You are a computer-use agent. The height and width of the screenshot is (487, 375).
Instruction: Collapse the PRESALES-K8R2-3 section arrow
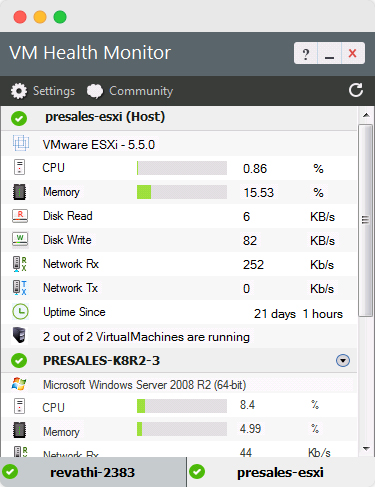(343, 360)
